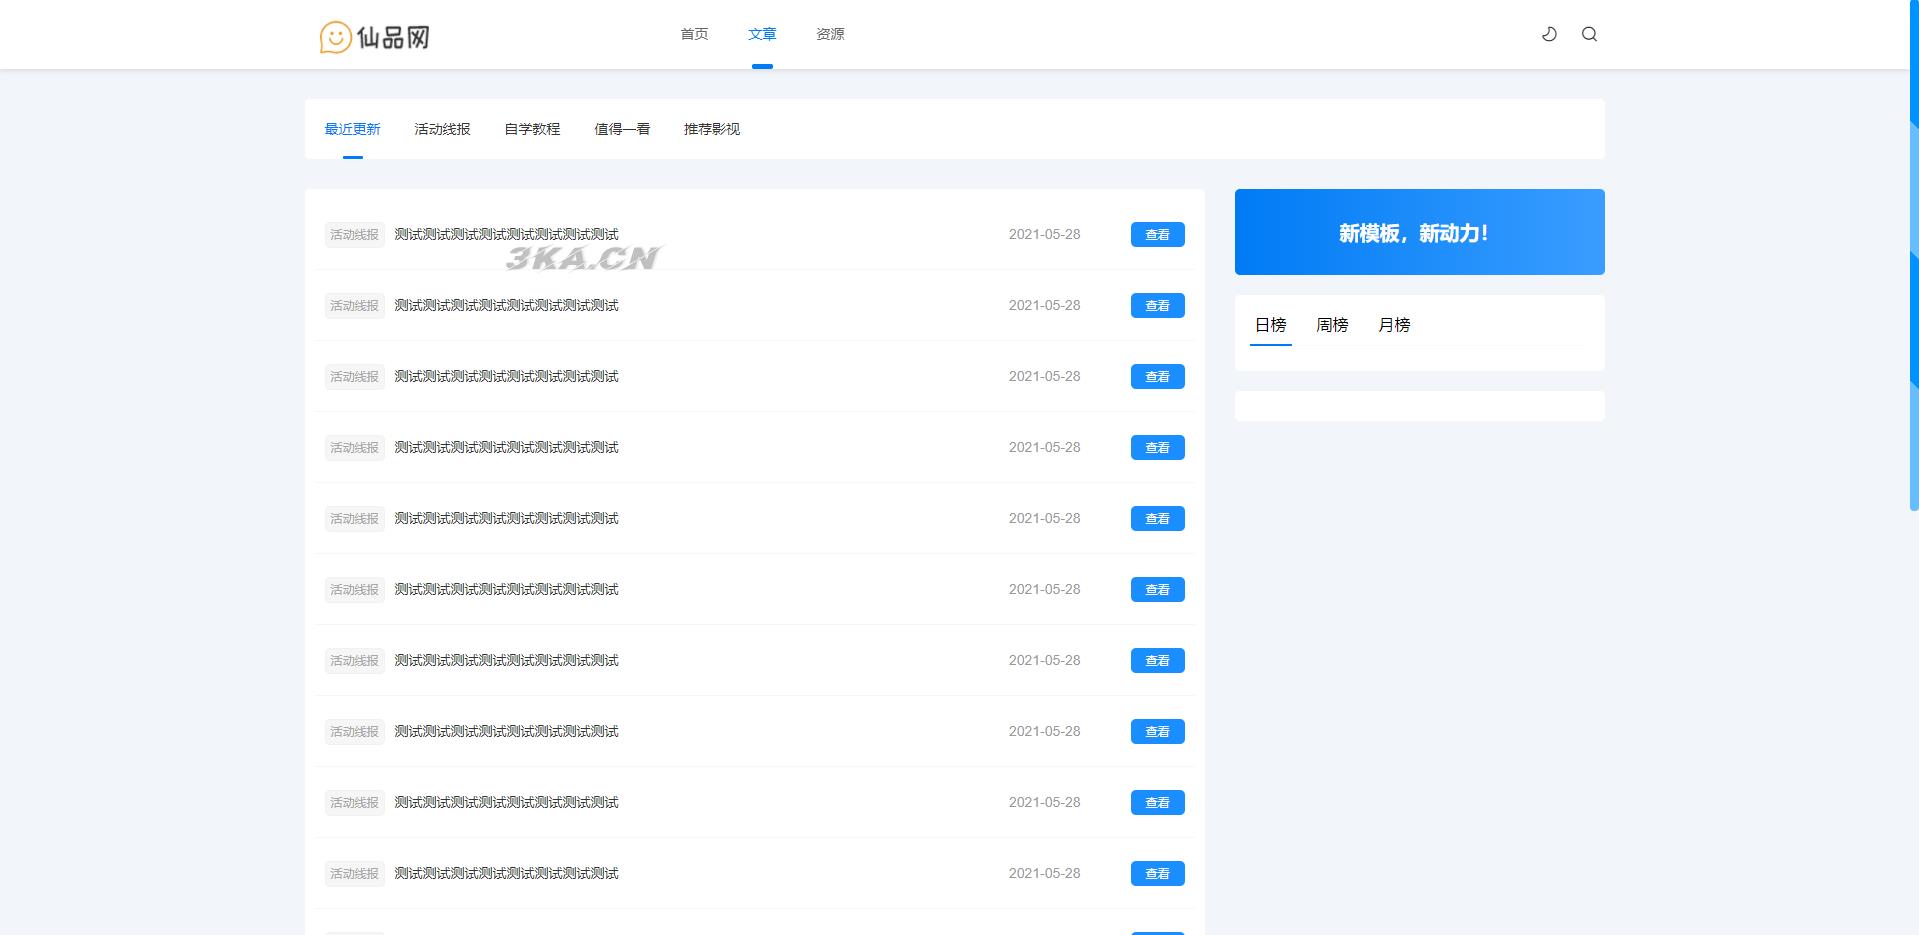Open search with the magnifier icon
1919x935 pixels.
coord(1589,34)
